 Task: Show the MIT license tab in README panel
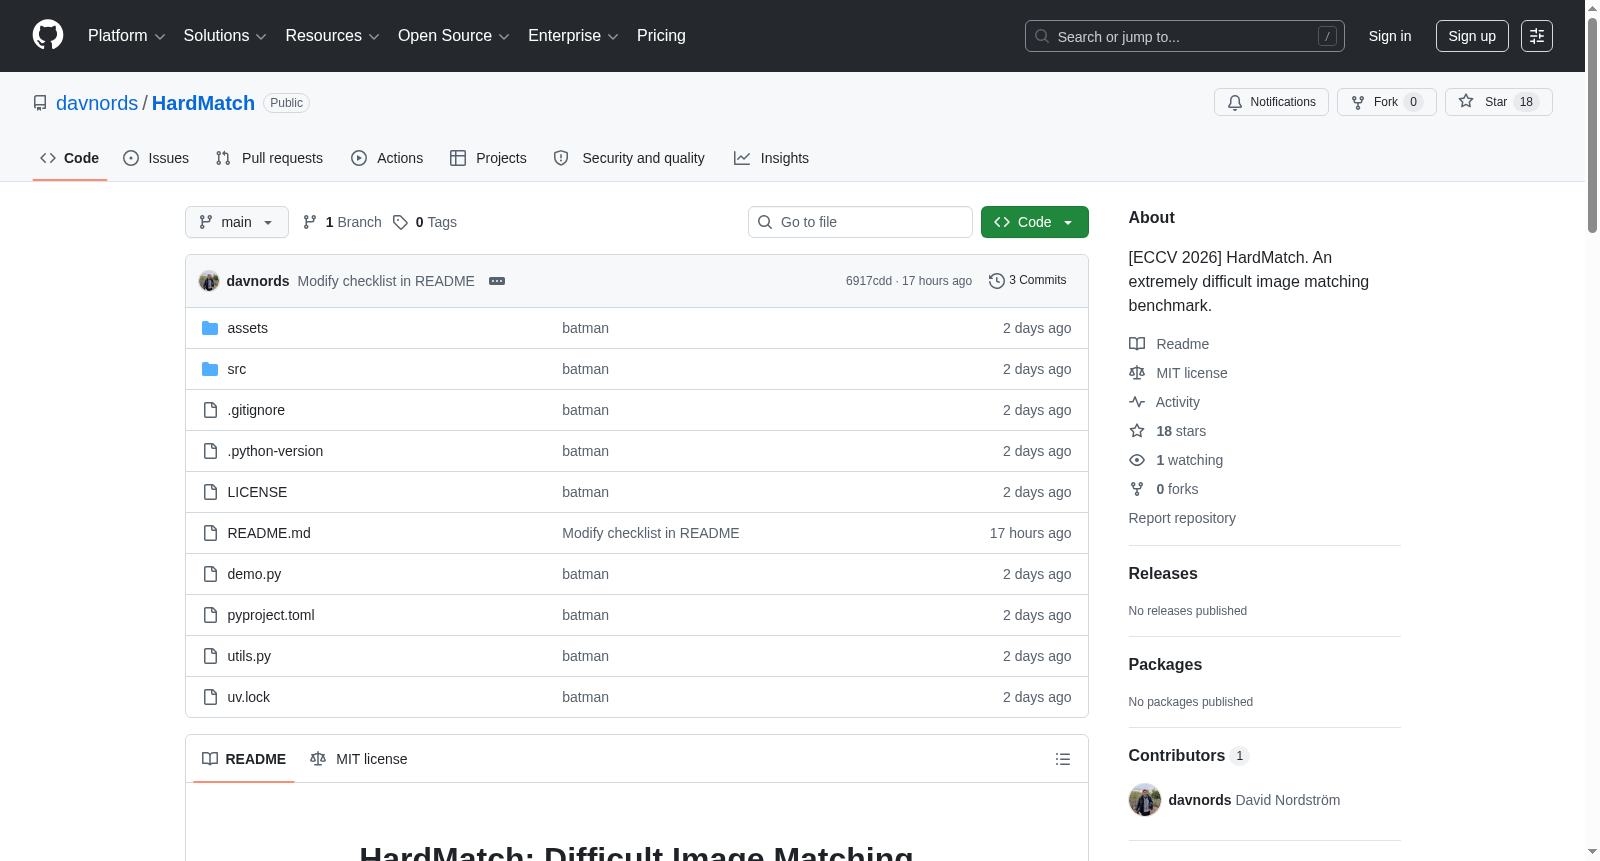[359, 759]
